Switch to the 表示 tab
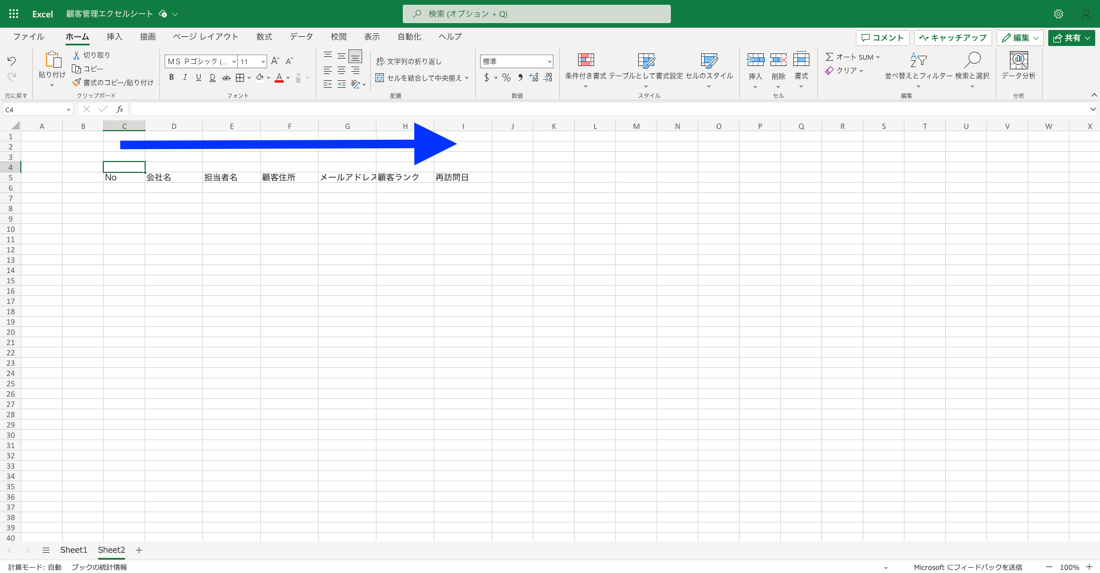1100x573 pixels. click(x=372, y=36)
